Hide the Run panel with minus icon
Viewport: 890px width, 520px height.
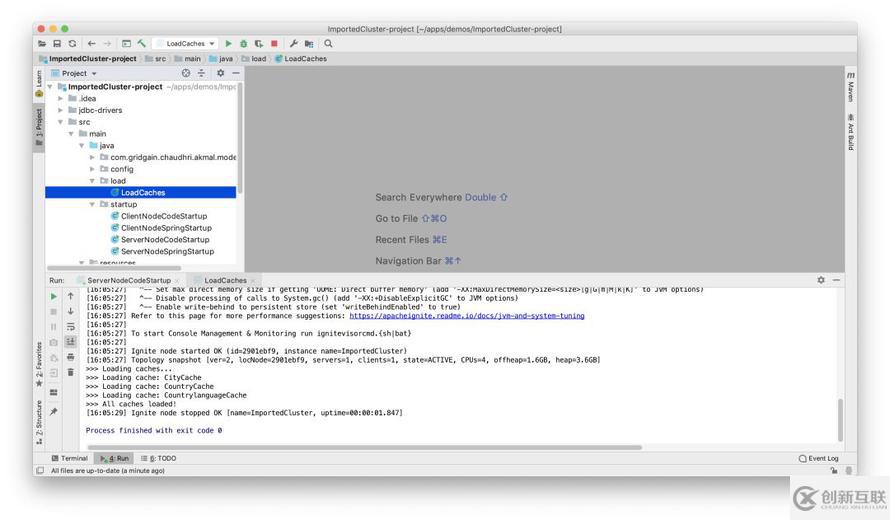[836, 280]
